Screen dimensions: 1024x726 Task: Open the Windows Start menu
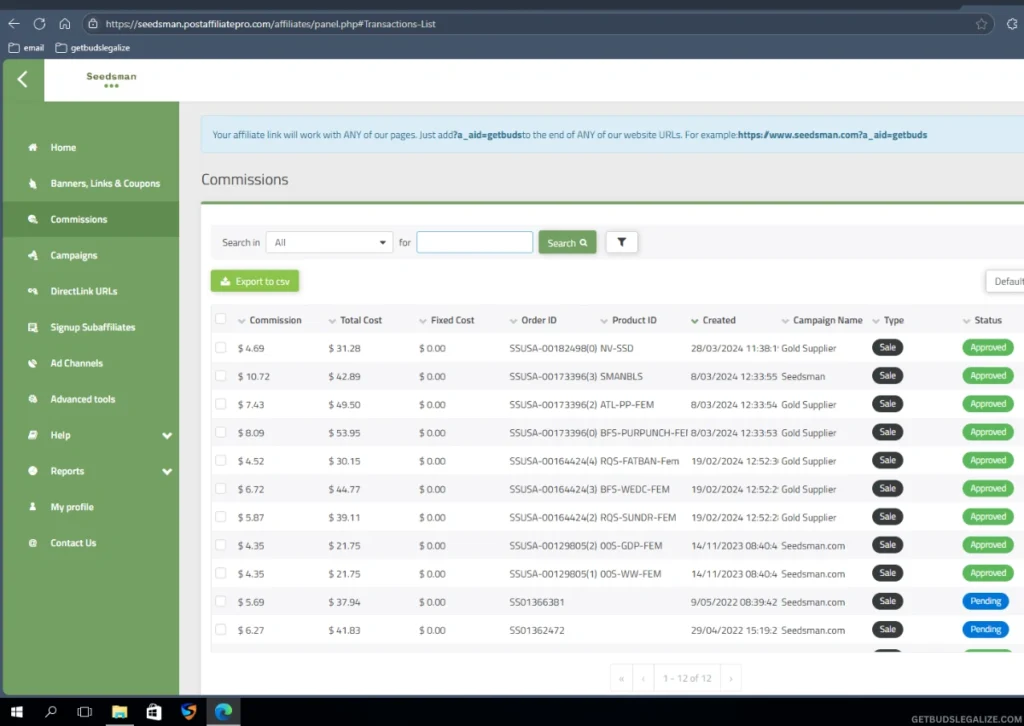click(x=17, y=712)
